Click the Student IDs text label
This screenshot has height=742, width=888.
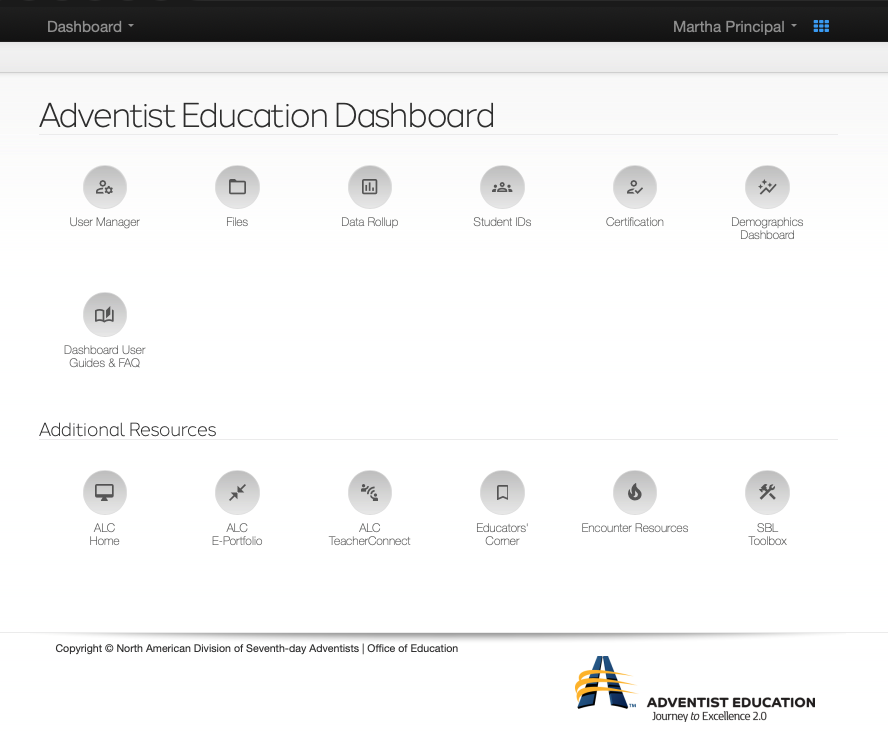tap(502, 222)
